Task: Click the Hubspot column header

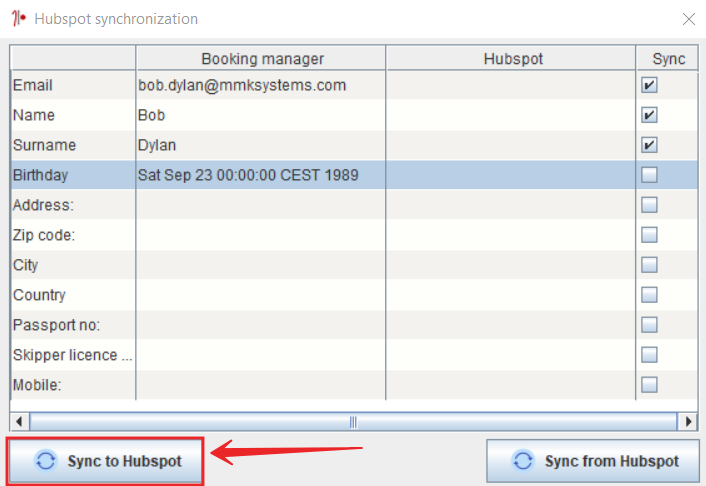Action: (511, 59)
